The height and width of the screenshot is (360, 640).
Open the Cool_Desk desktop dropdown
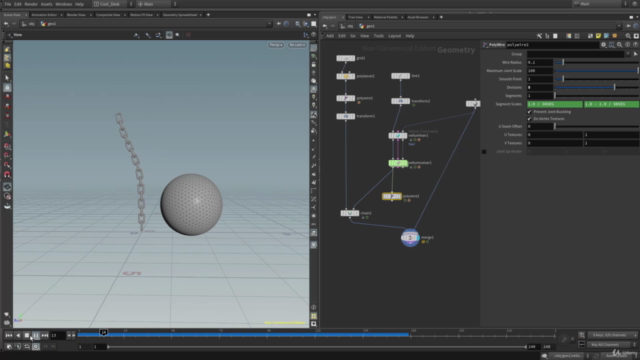click(x=110, y=4)
